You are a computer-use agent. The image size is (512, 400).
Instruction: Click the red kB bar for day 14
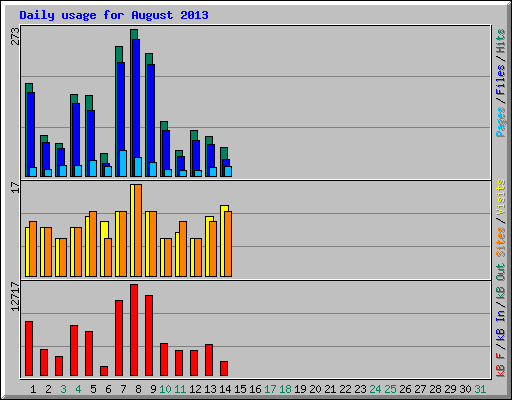[x=224, y=369]
